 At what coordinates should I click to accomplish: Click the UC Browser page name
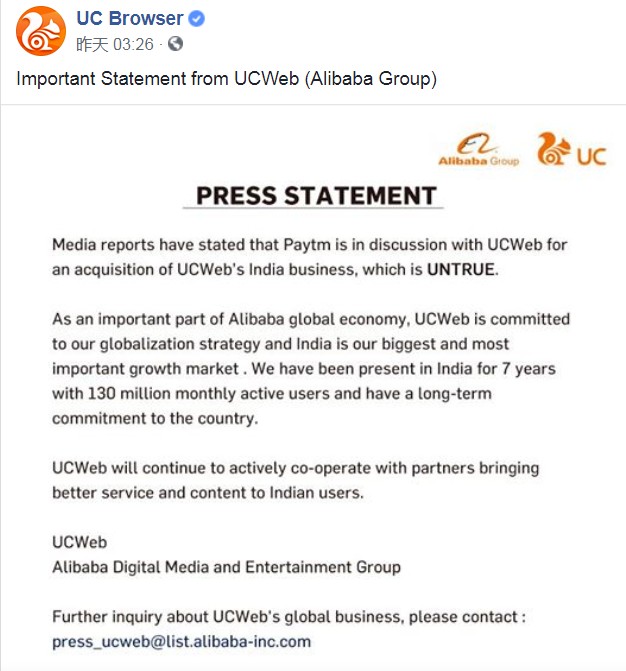coord(130,19)
